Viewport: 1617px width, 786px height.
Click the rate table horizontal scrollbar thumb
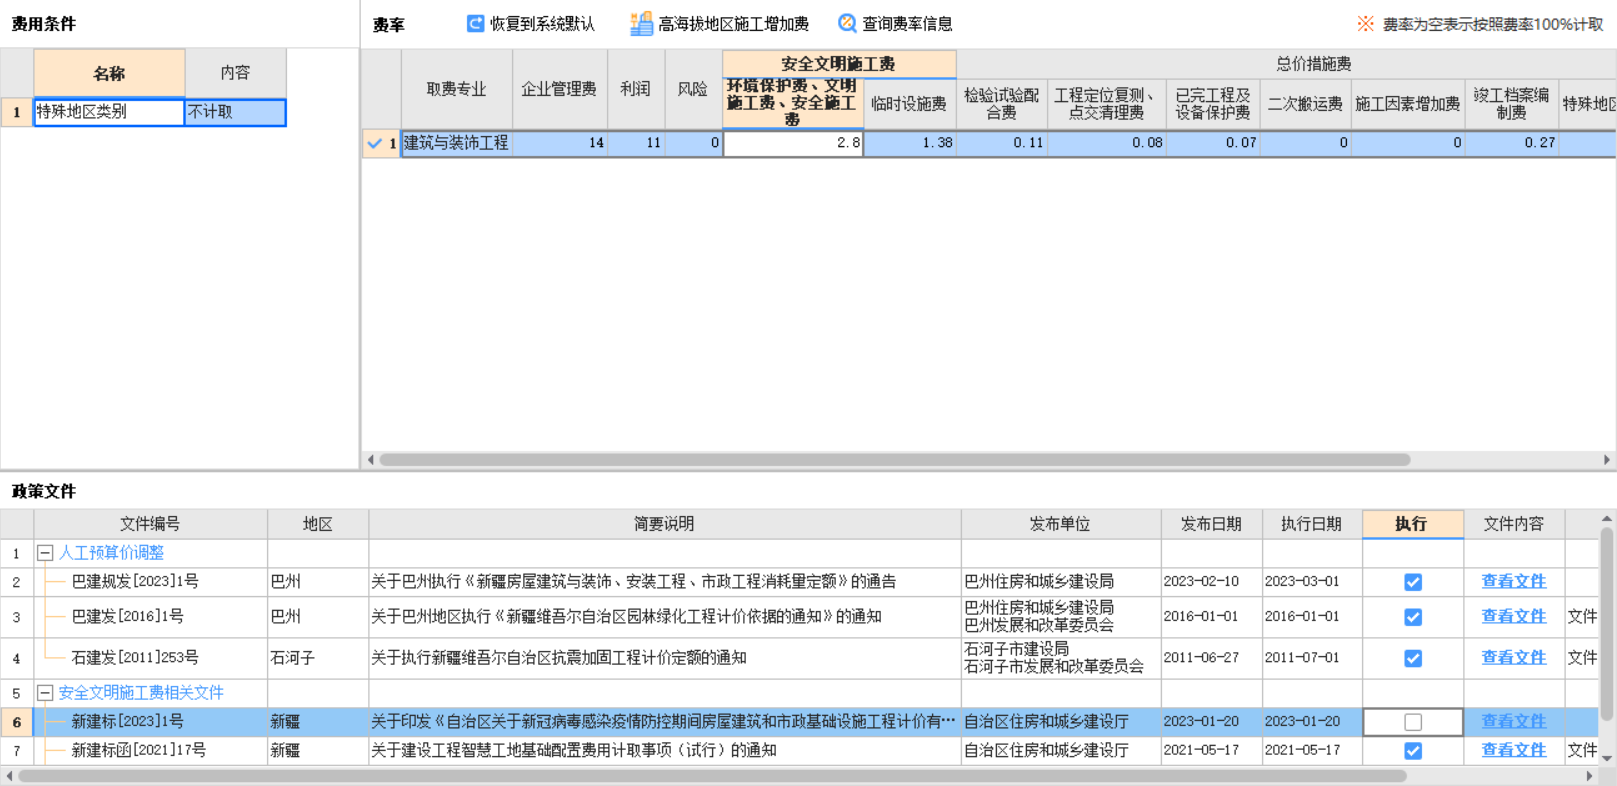pyautogui.click(x=895, y=460)
